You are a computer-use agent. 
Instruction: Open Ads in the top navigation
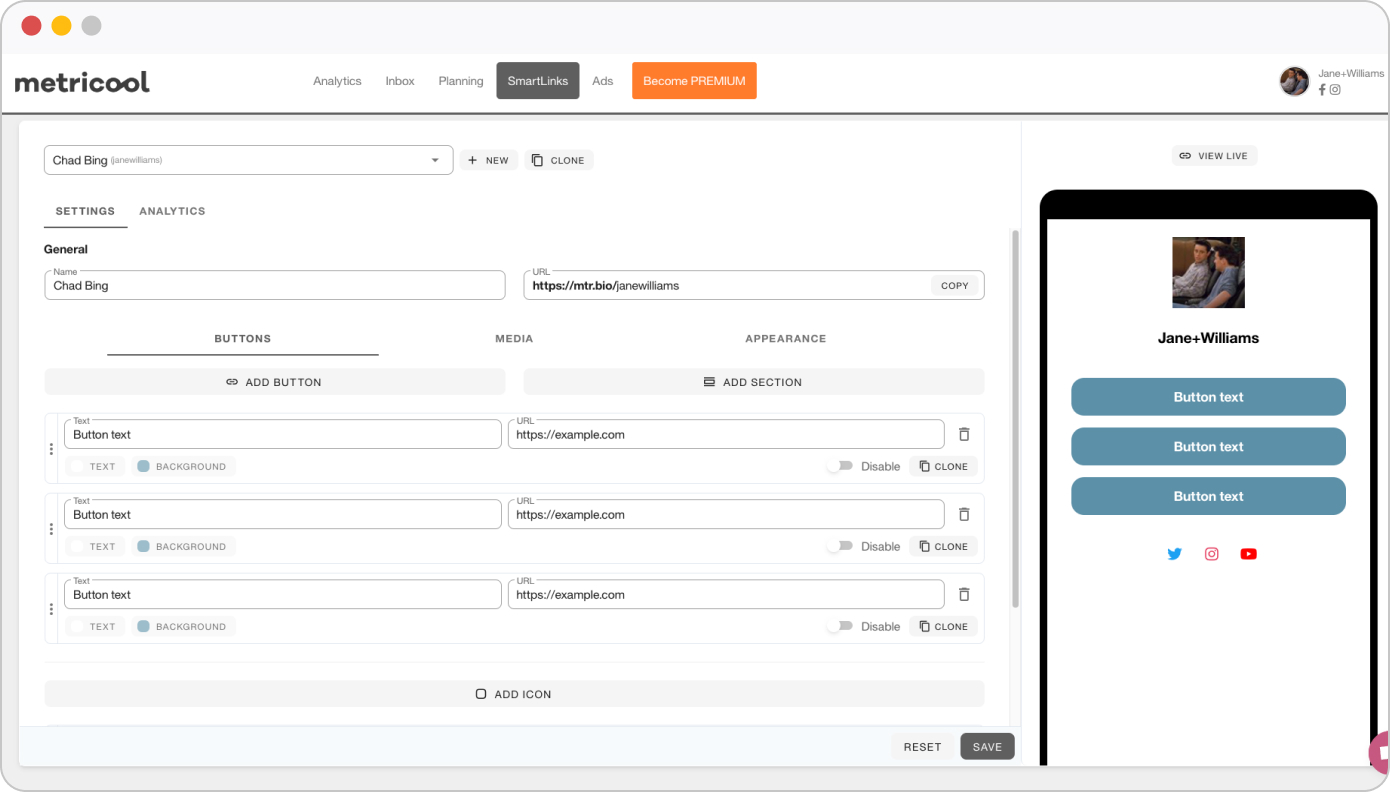point(602,81)
